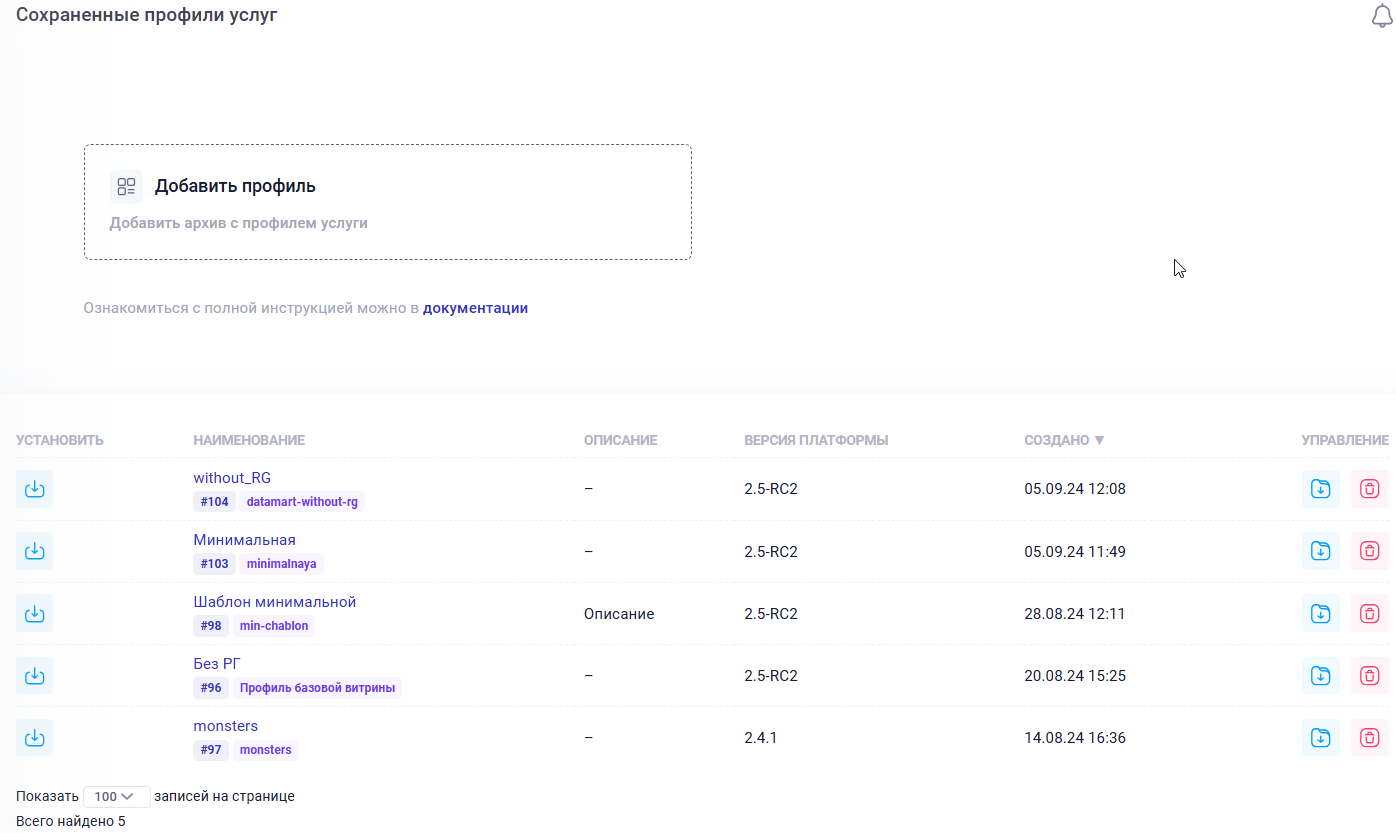Image resolution: width=1396 pixels, height=833 pixels.
Task: Click the notification bell icon
Action: [1381, 16]
